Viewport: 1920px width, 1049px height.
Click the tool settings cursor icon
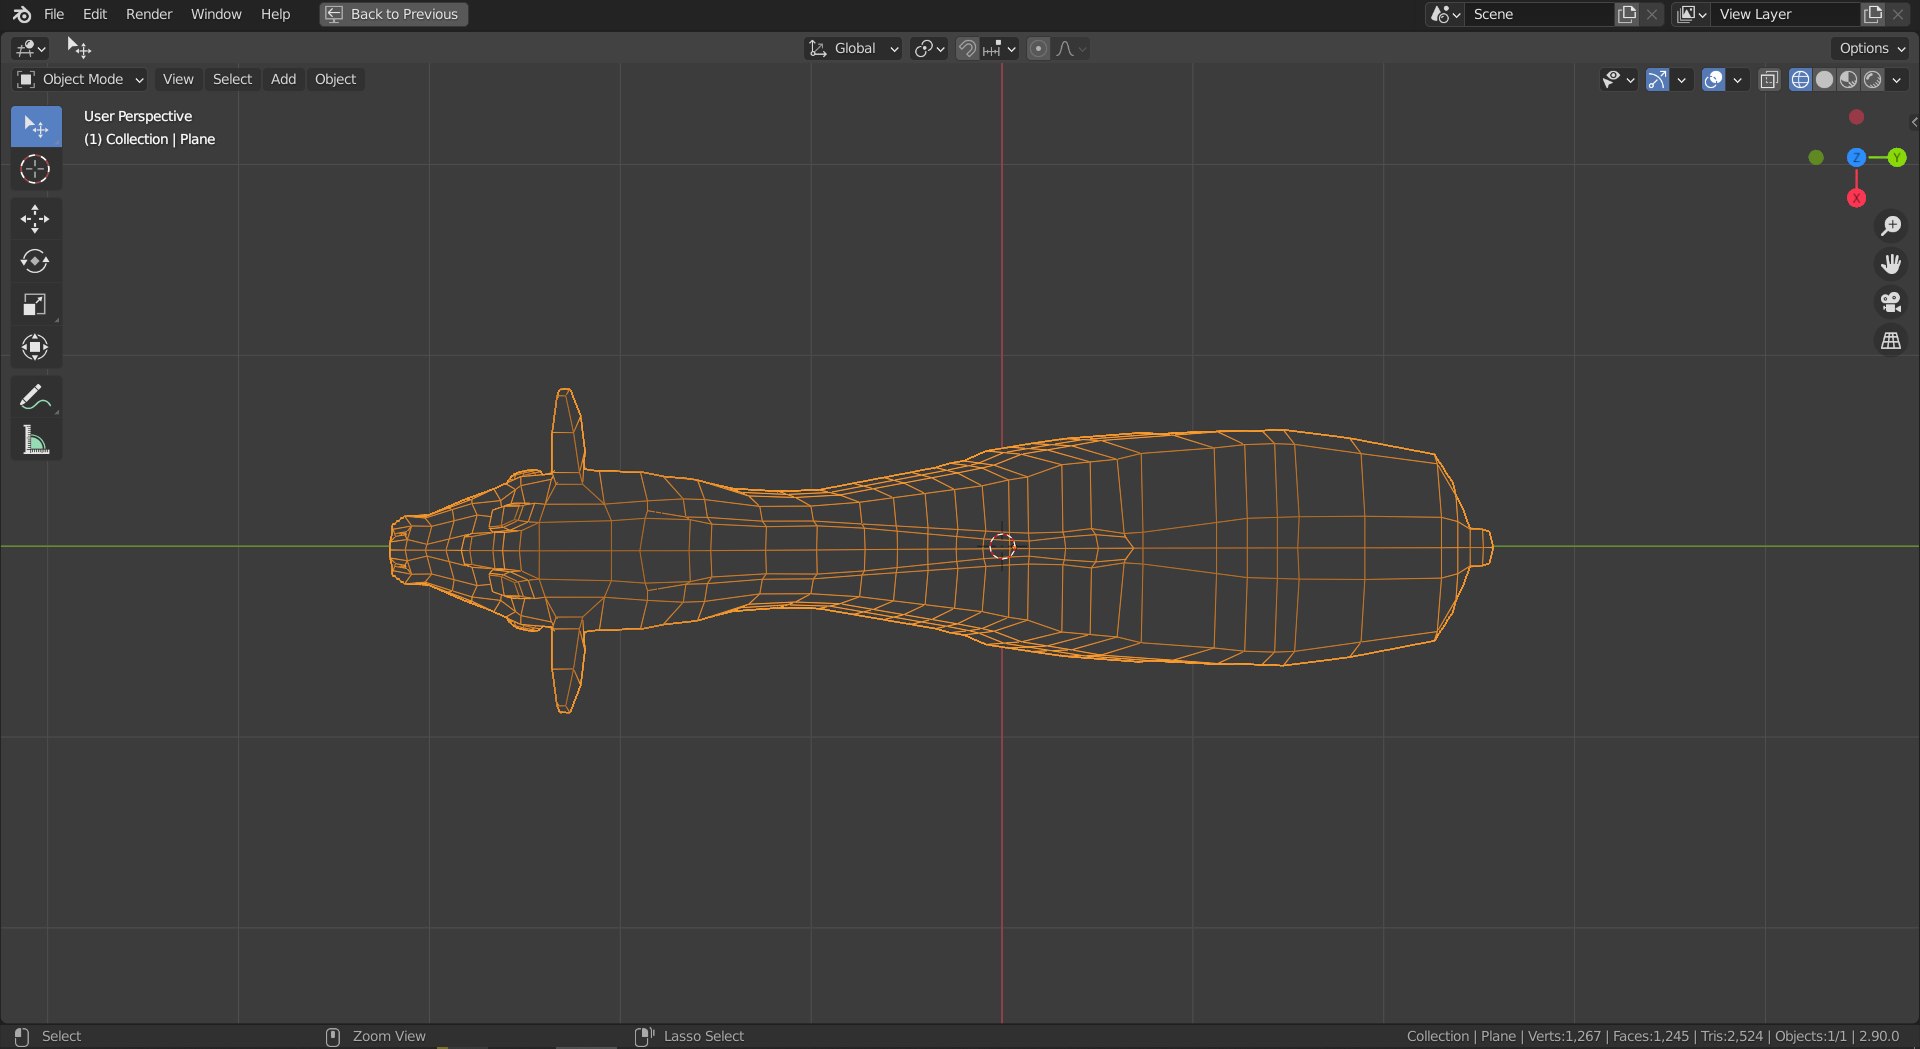79,48
